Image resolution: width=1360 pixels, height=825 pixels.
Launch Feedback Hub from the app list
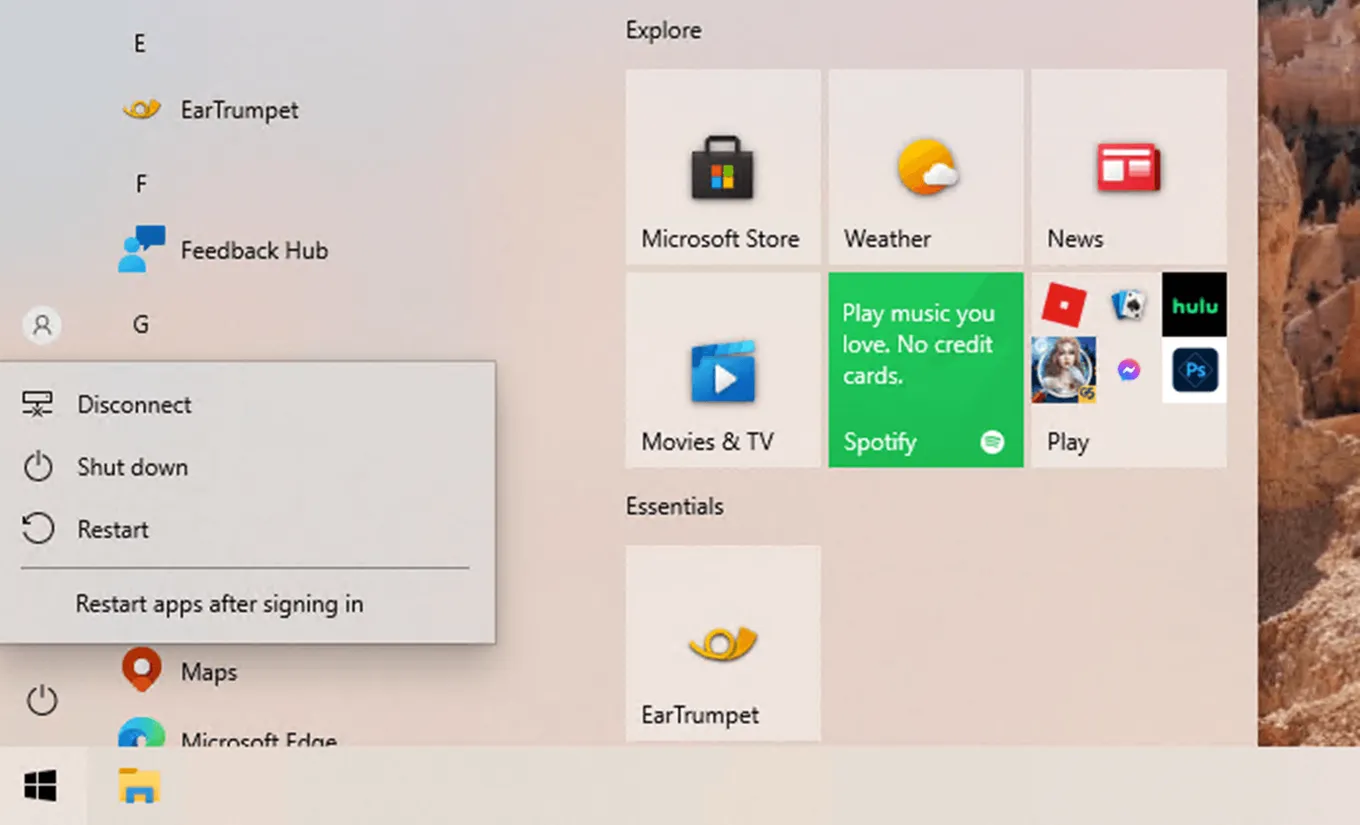pos(225,250)
